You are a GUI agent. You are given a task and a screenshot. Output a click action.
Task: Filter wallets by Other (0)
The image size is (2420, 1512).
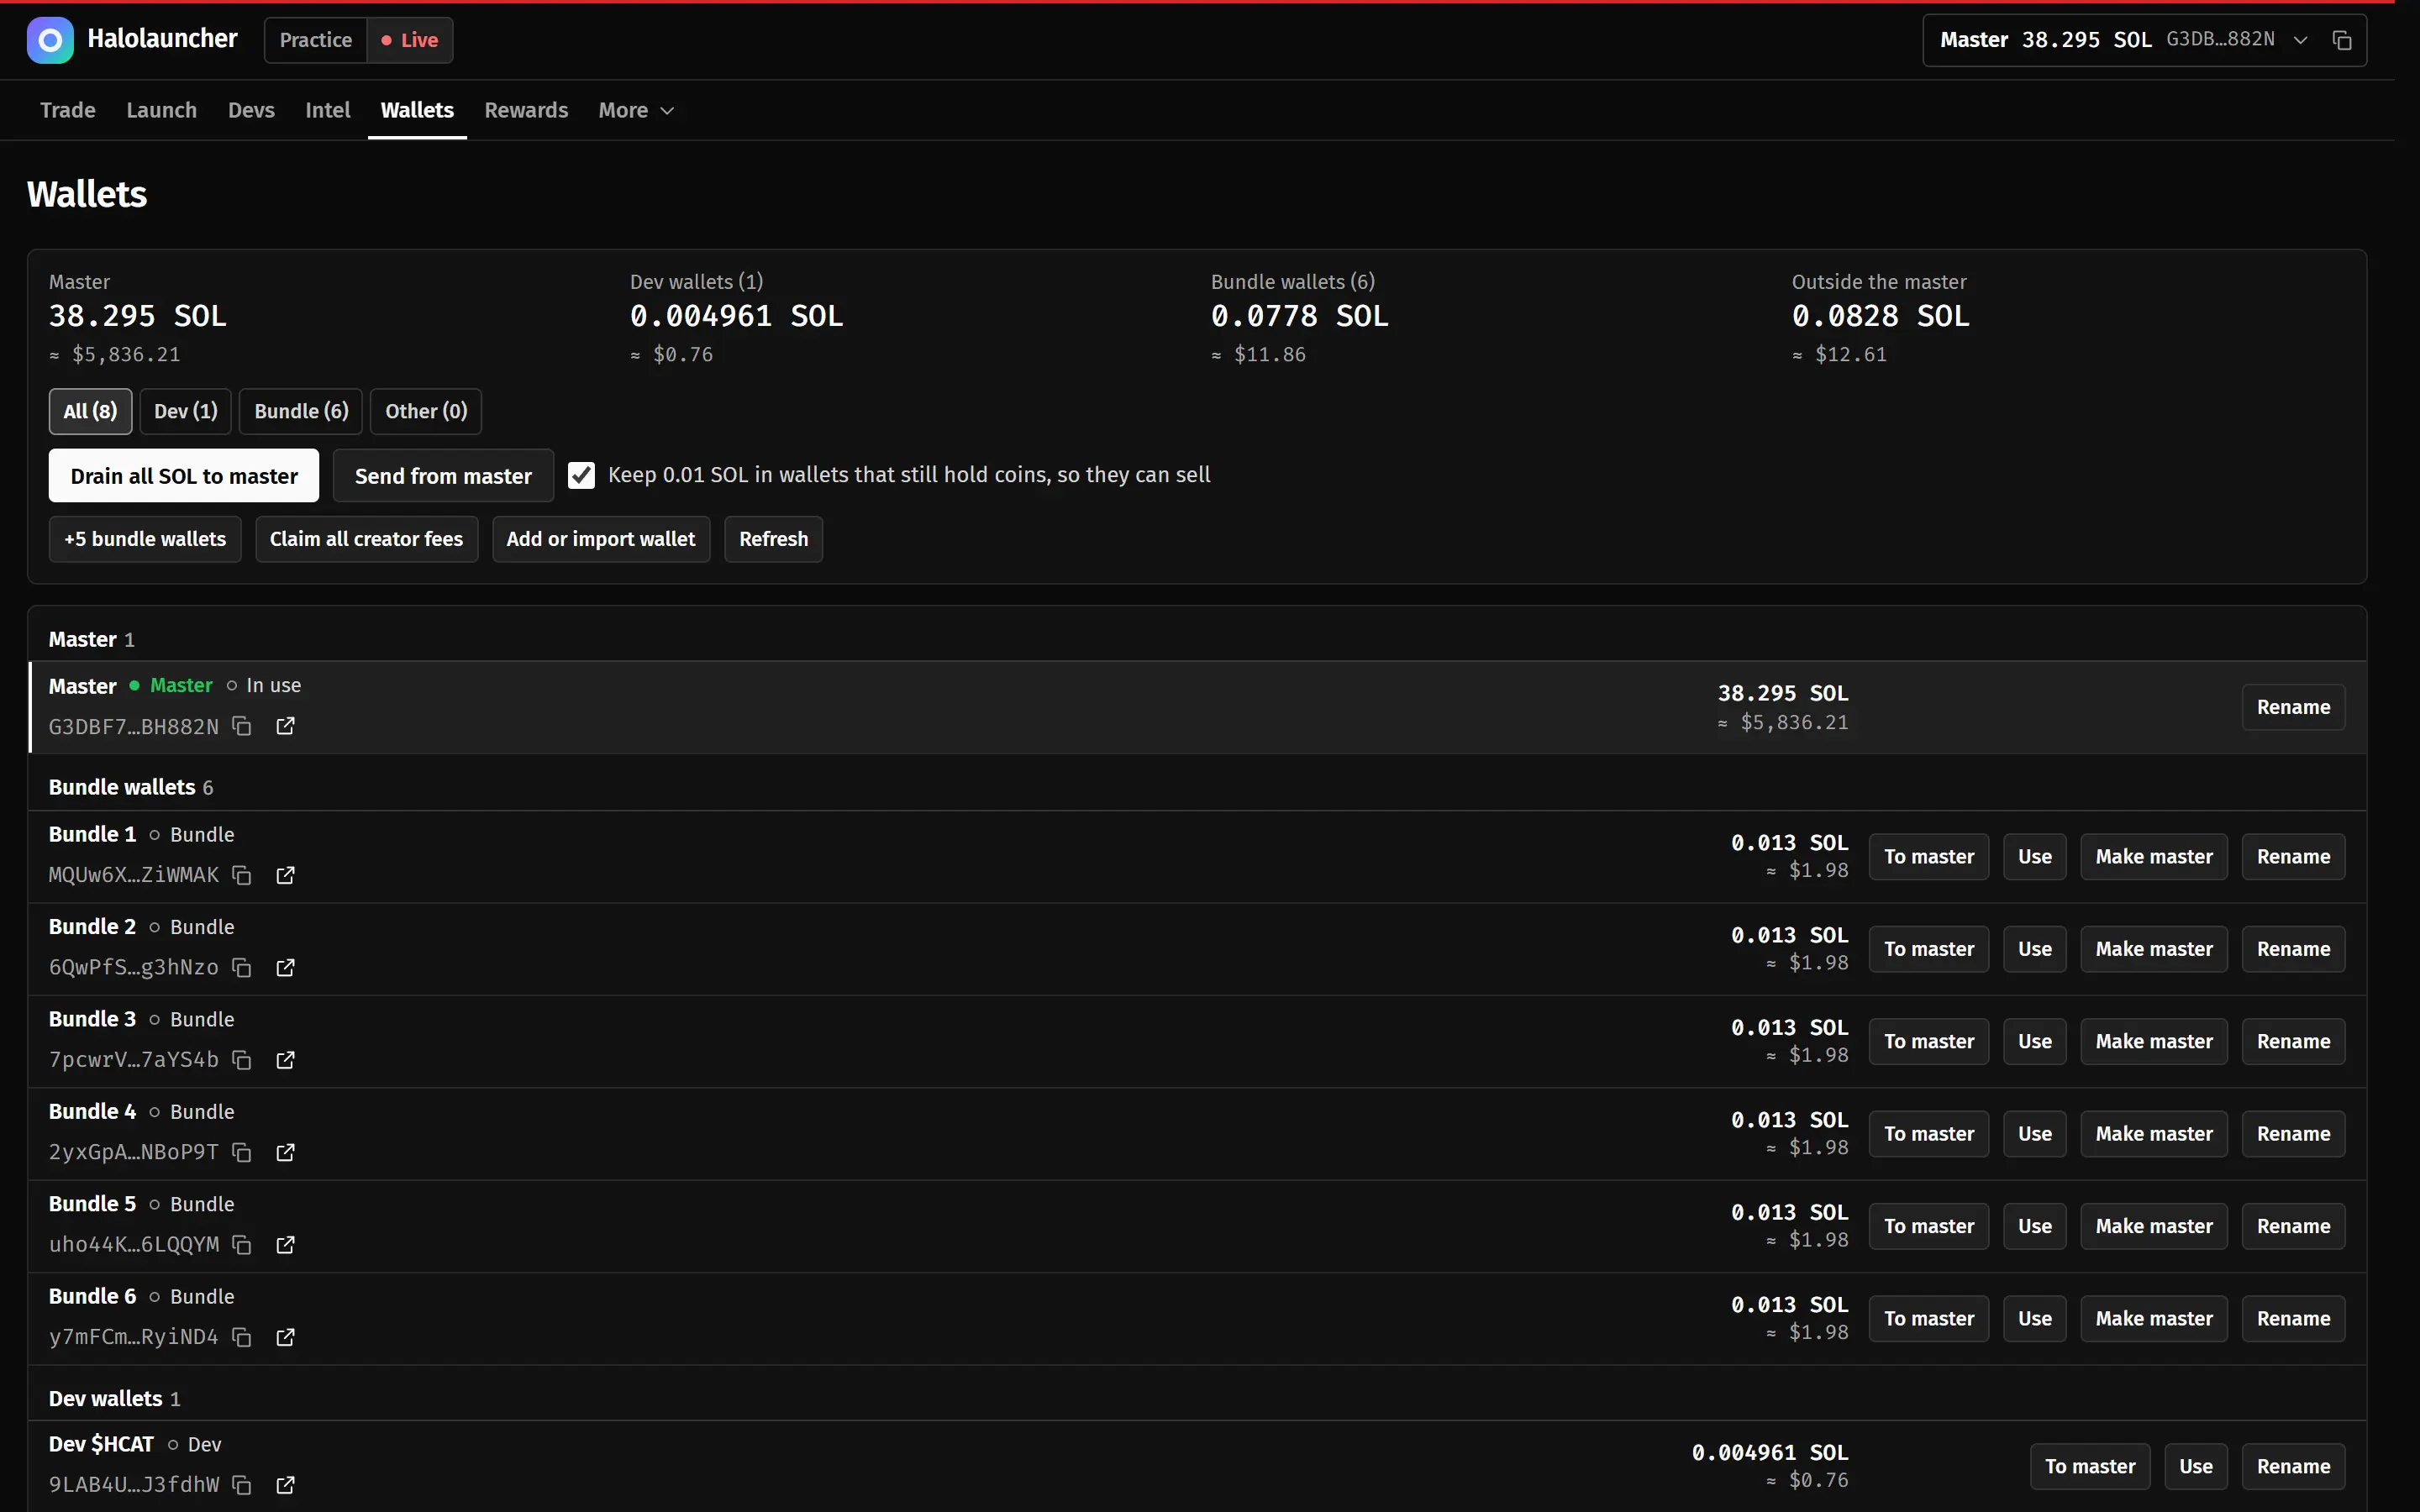point(426,411)
